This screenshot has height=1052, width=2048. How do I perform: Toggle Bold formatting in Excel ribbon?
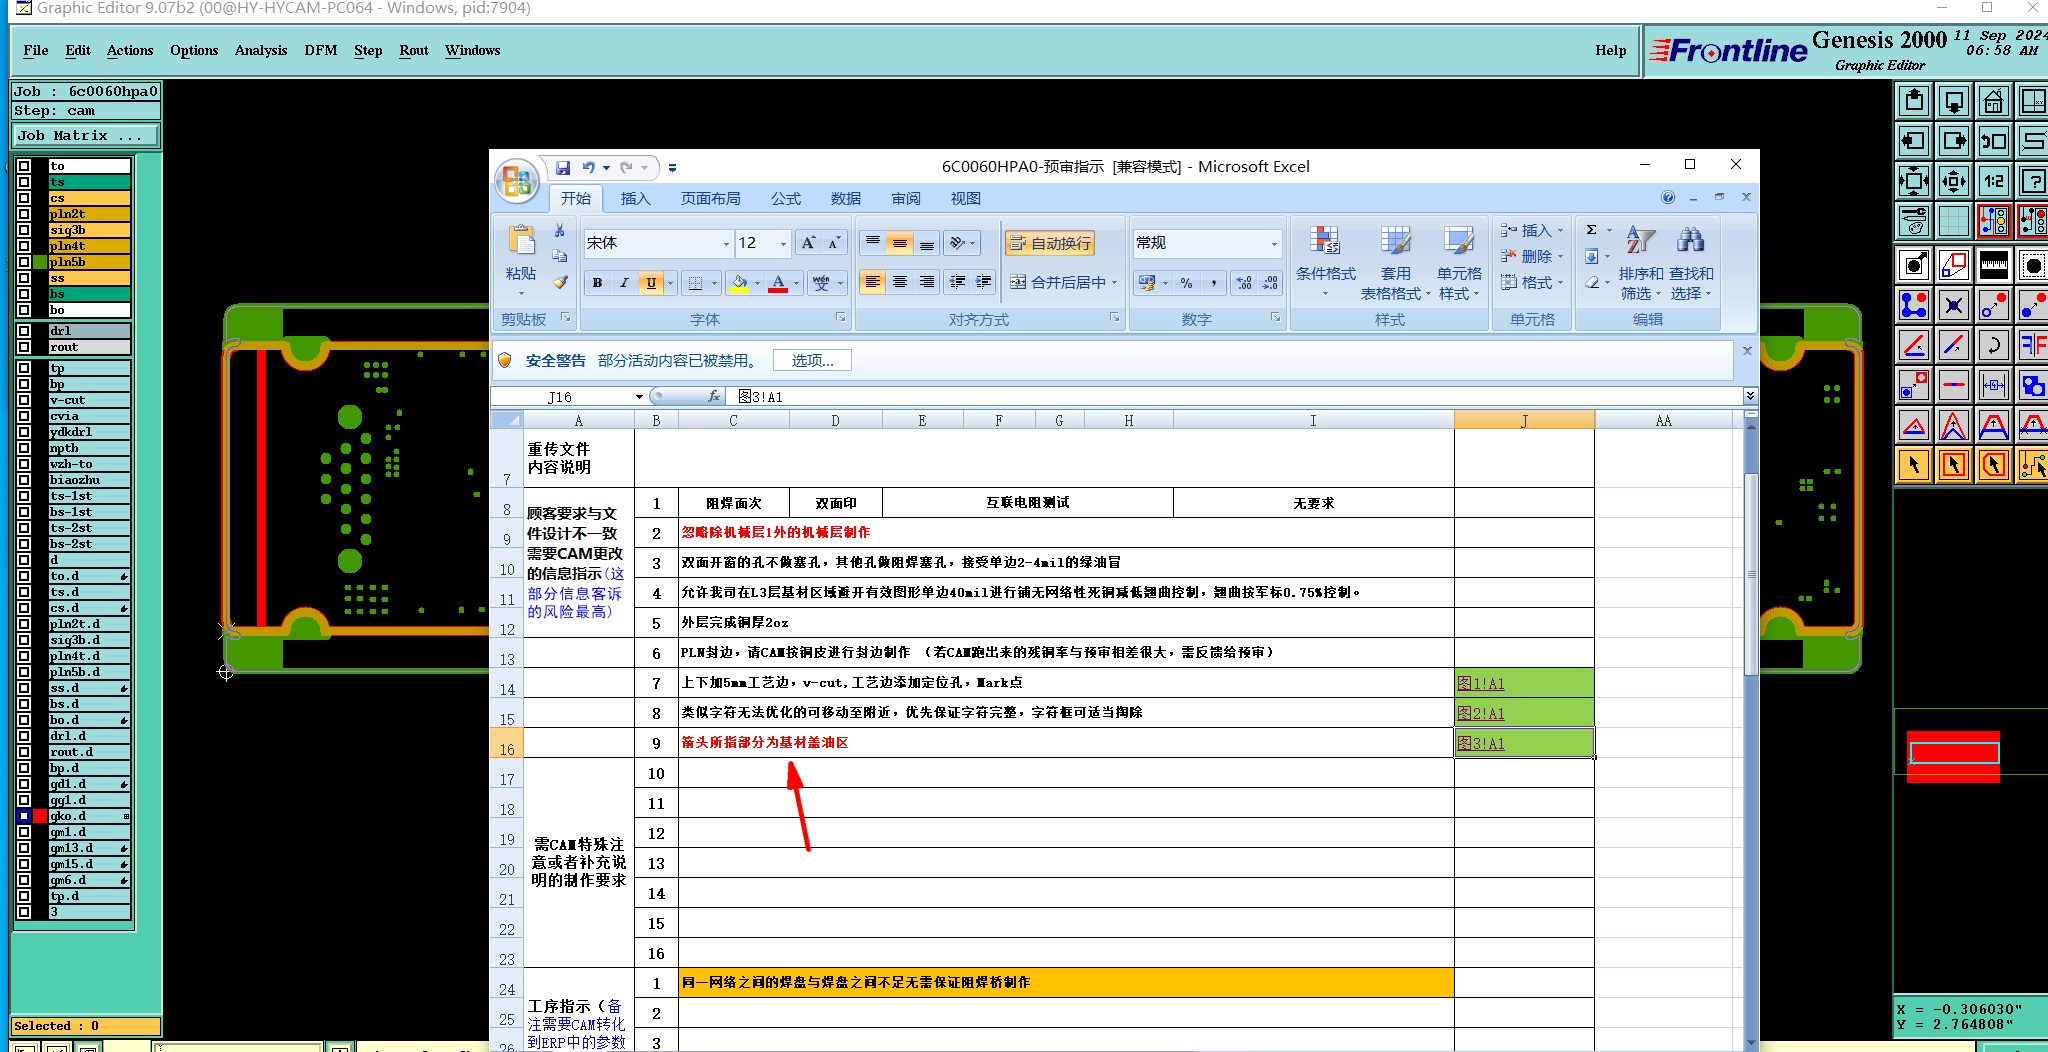[x=597, y=283]
